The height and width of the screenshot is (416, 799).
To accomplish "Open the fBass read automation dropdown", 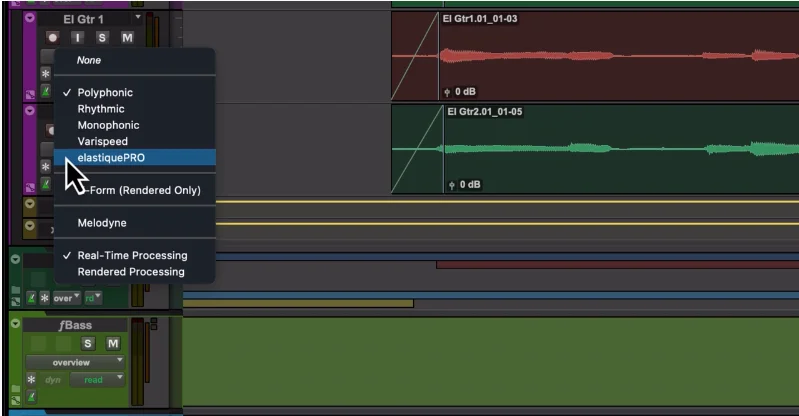I will [97, 380].
